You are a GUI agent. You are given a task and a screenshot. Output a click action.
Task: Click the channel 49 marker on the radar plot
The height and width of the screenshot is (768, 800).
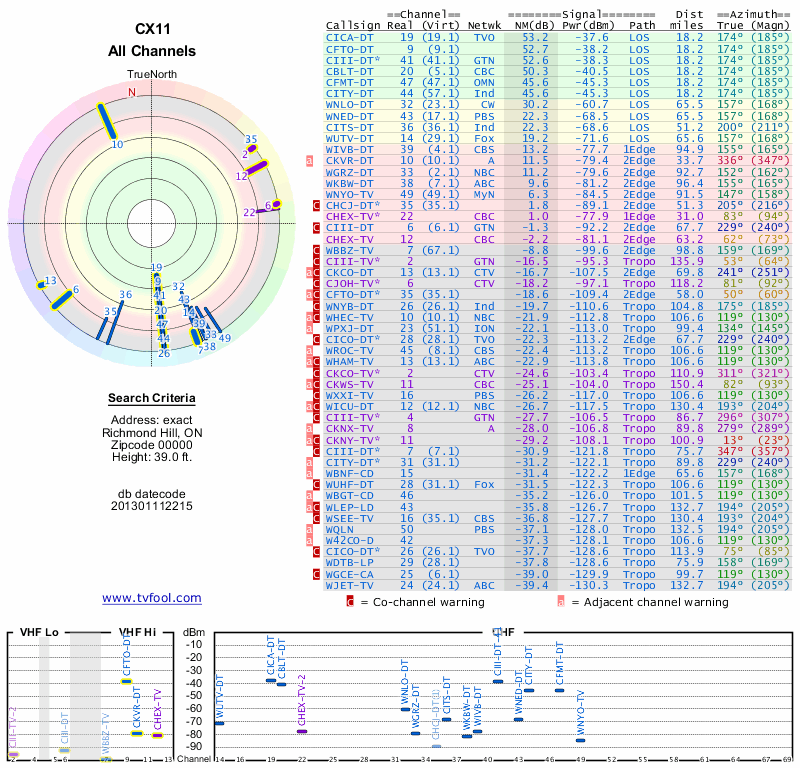pyautogui.click(x=213, y=319)
